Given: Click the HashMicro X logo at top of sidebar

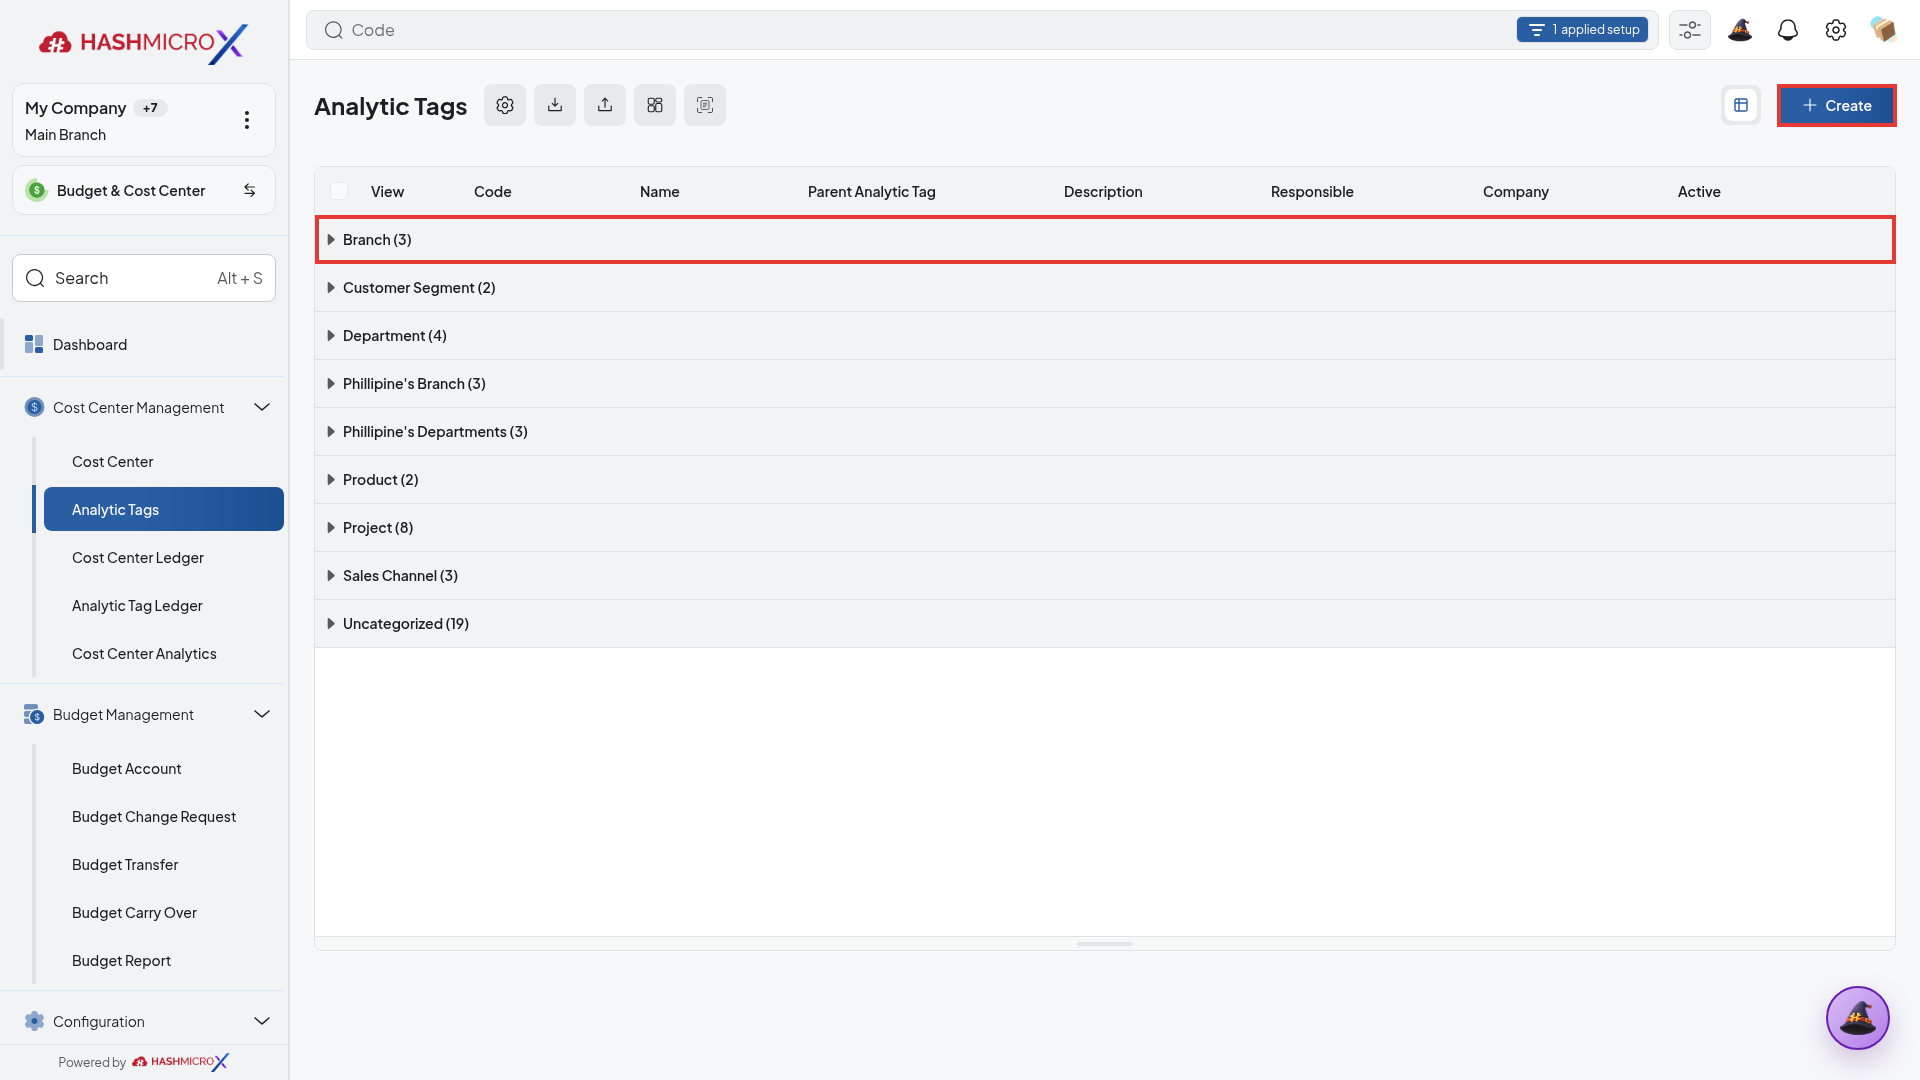Looking at the screenshot, I should pyautogui.click(x=143, y=43).
